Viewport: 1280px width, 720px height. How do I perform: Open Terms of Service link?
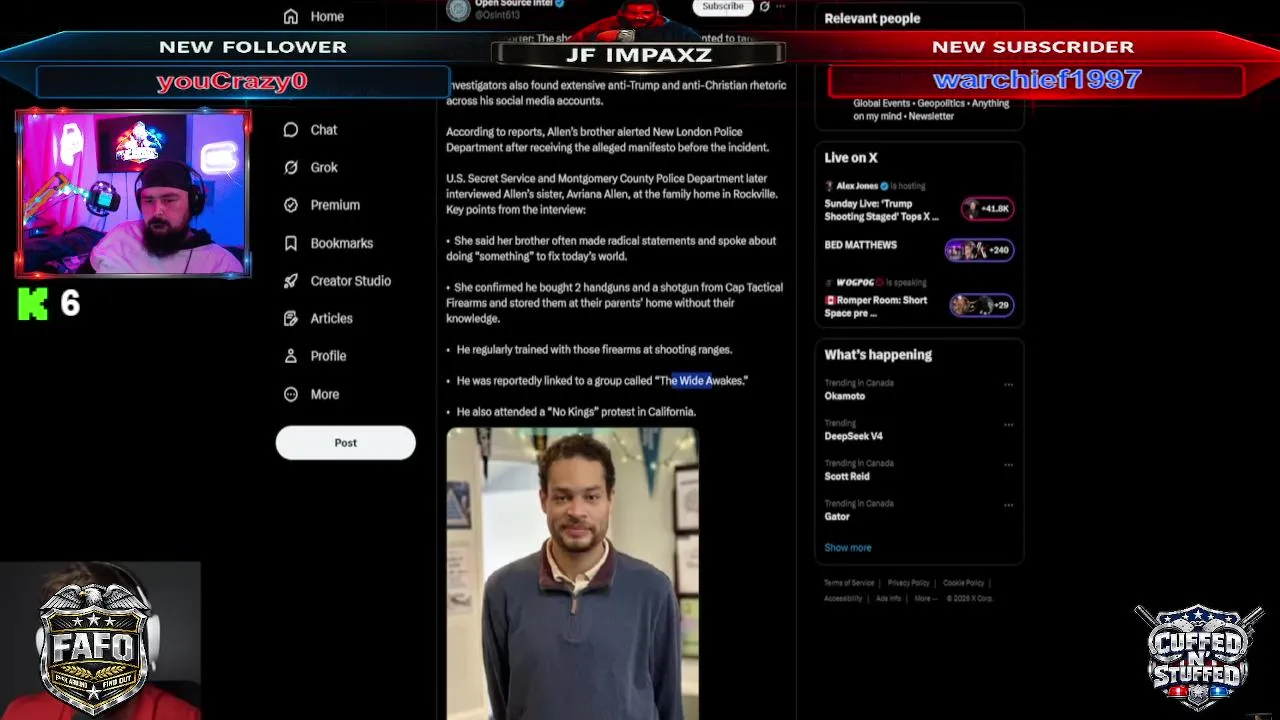849,583
